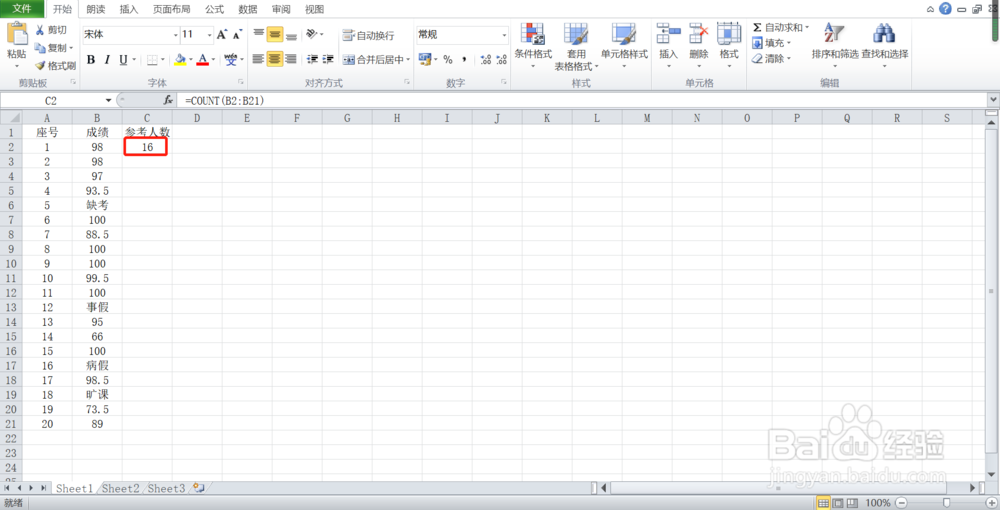The image size is (1000, 510).
Task: Click the Paste (粘贴) clipboard icon
Action: 17,34
